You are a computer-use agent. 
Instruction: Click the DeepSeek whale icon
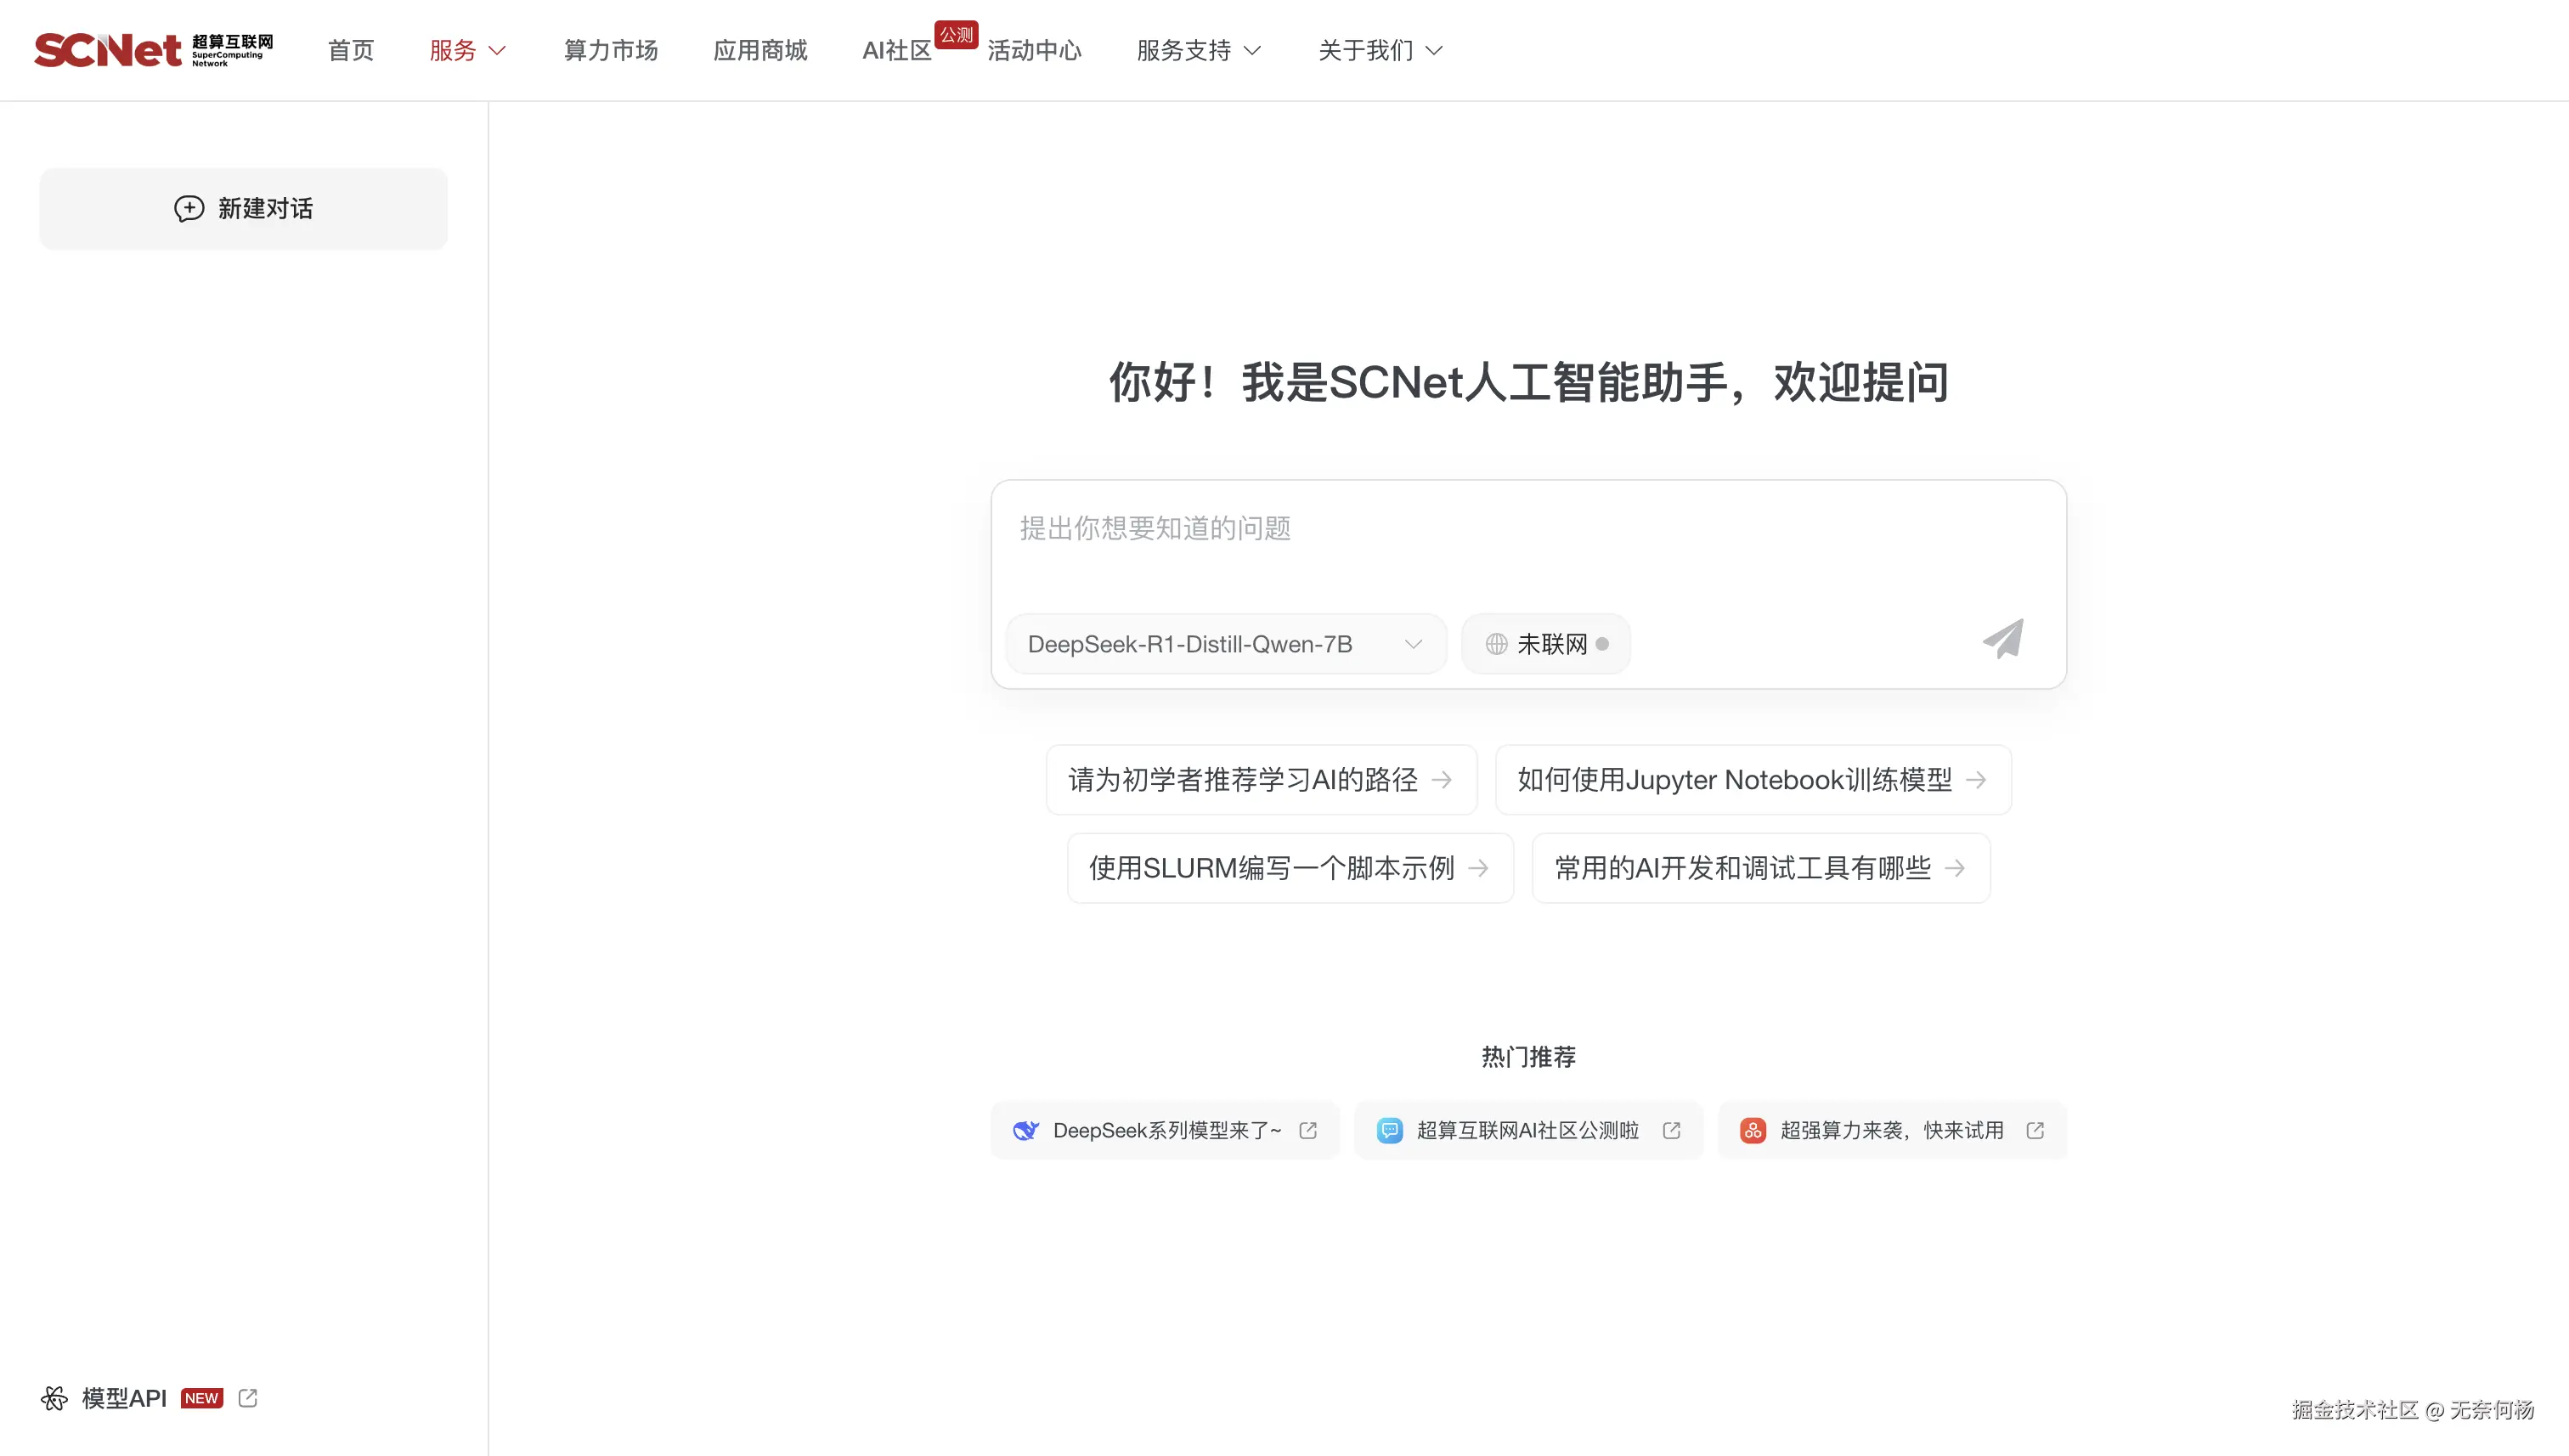click(1025, 1130)
